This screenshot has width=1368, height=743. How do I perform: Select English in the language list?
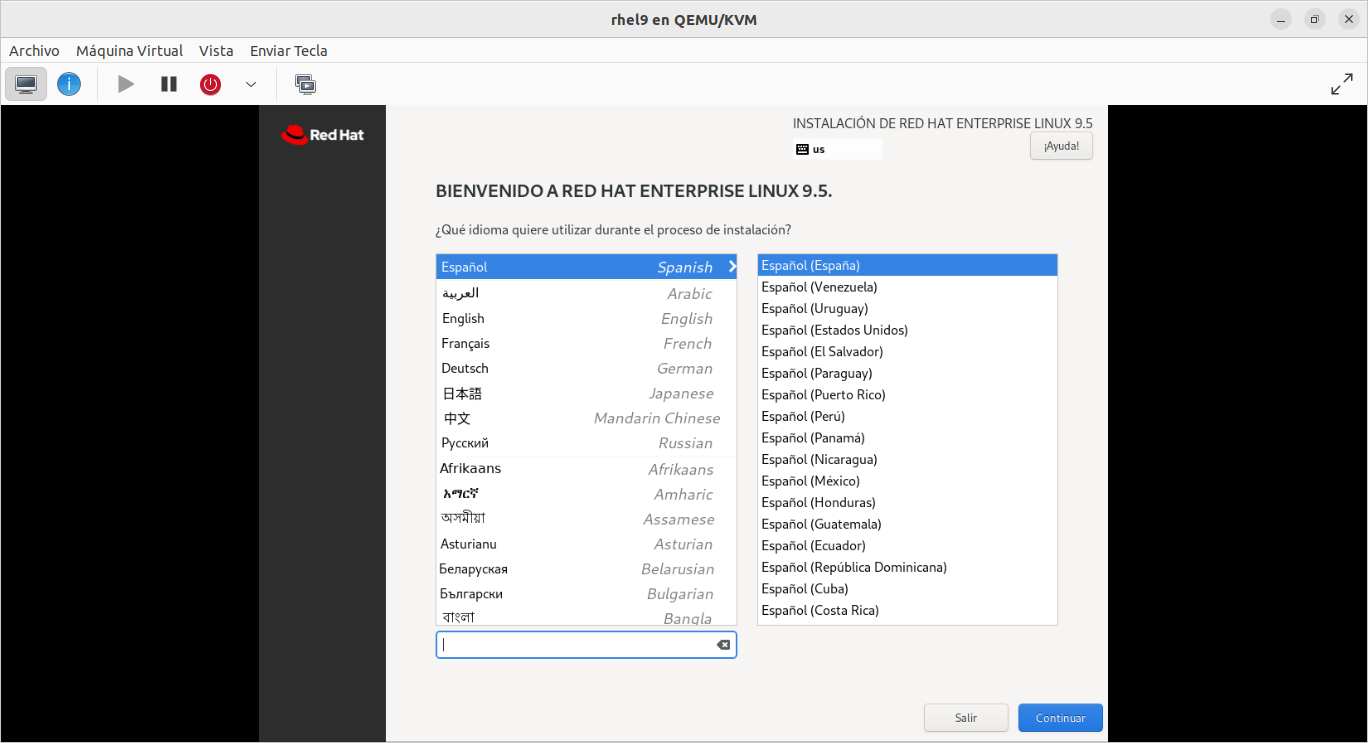click(x=586, y=318)
